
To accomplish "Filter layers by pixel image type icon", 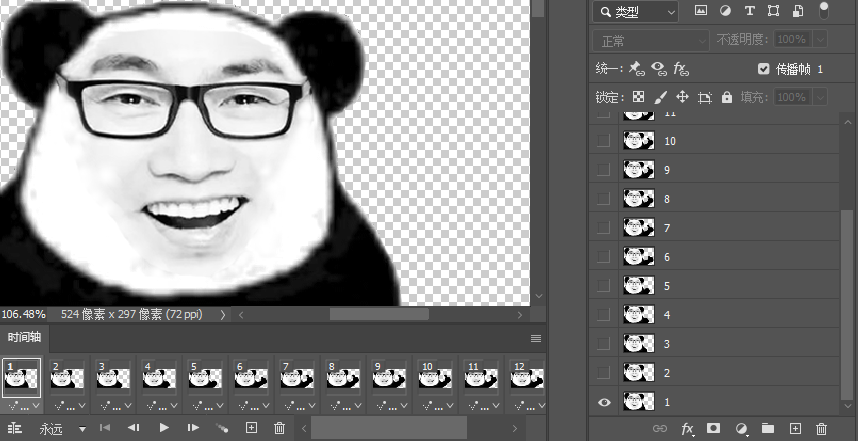I will coord(700,10).
